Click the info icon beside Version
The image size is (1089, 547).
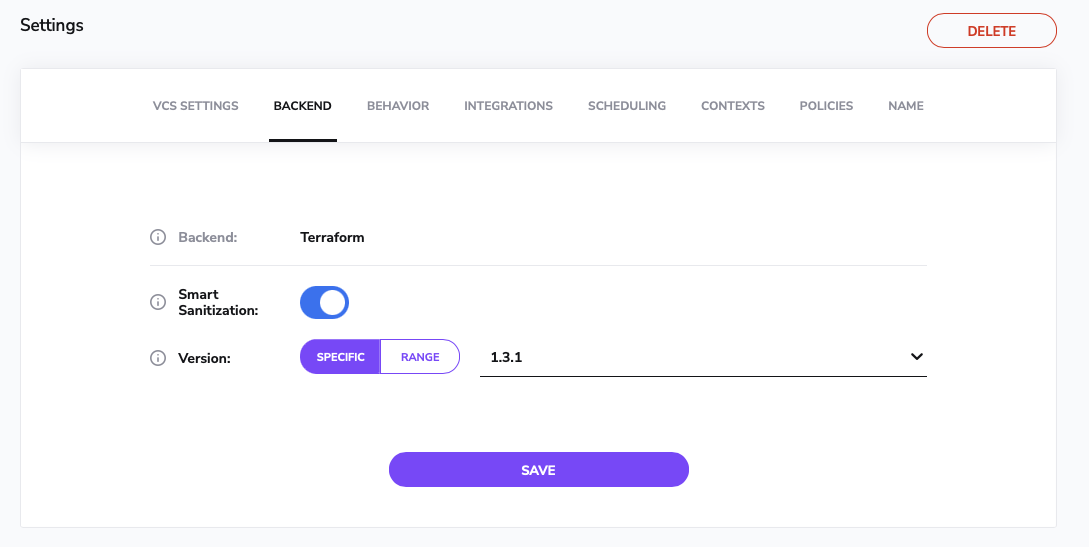coord(157,358)
